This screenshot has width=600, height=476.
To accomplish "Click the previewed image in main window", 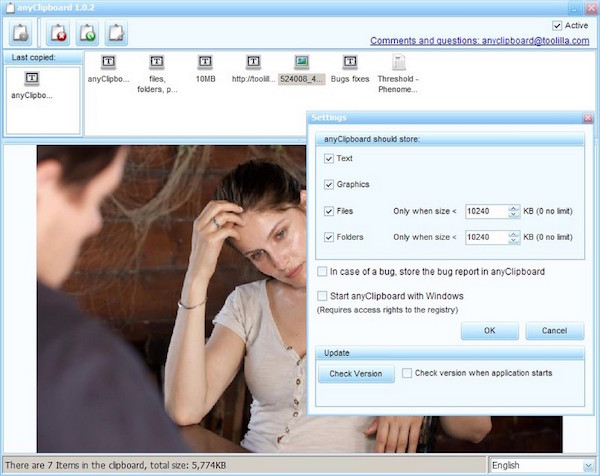I will (171, 298).
